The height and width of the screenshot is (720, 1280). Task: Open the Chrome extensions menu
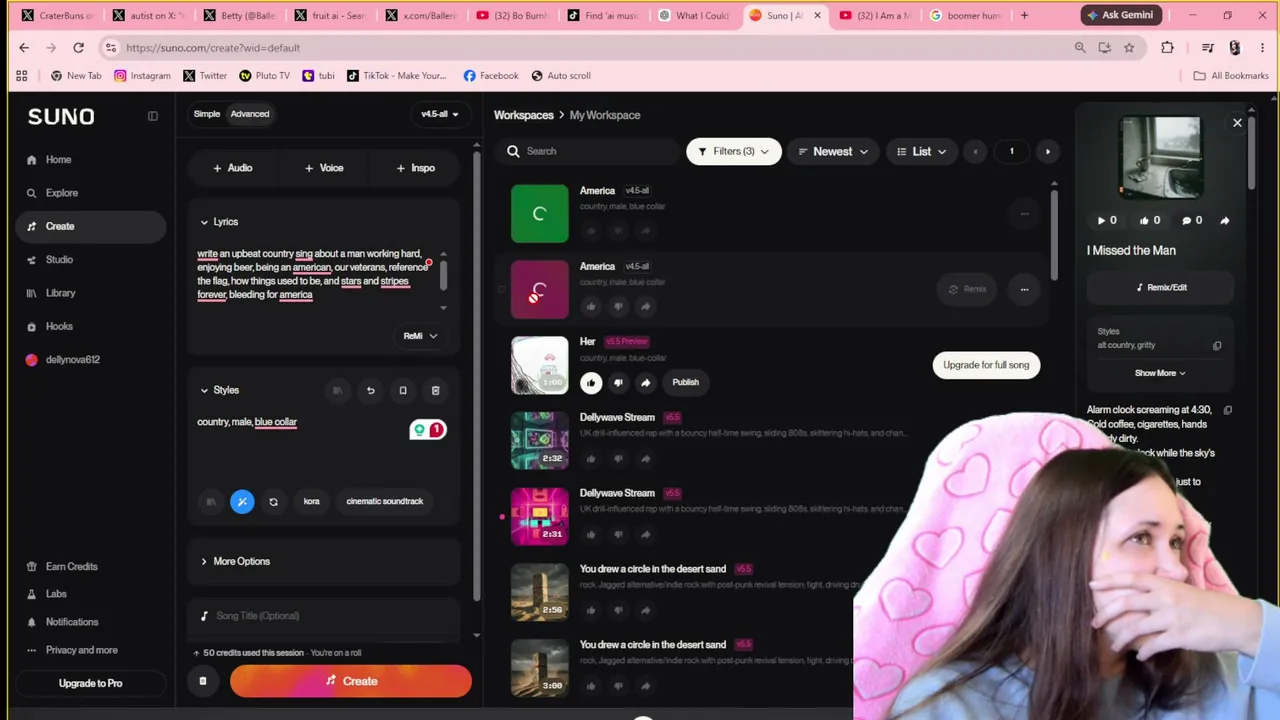pos(1167,48)
